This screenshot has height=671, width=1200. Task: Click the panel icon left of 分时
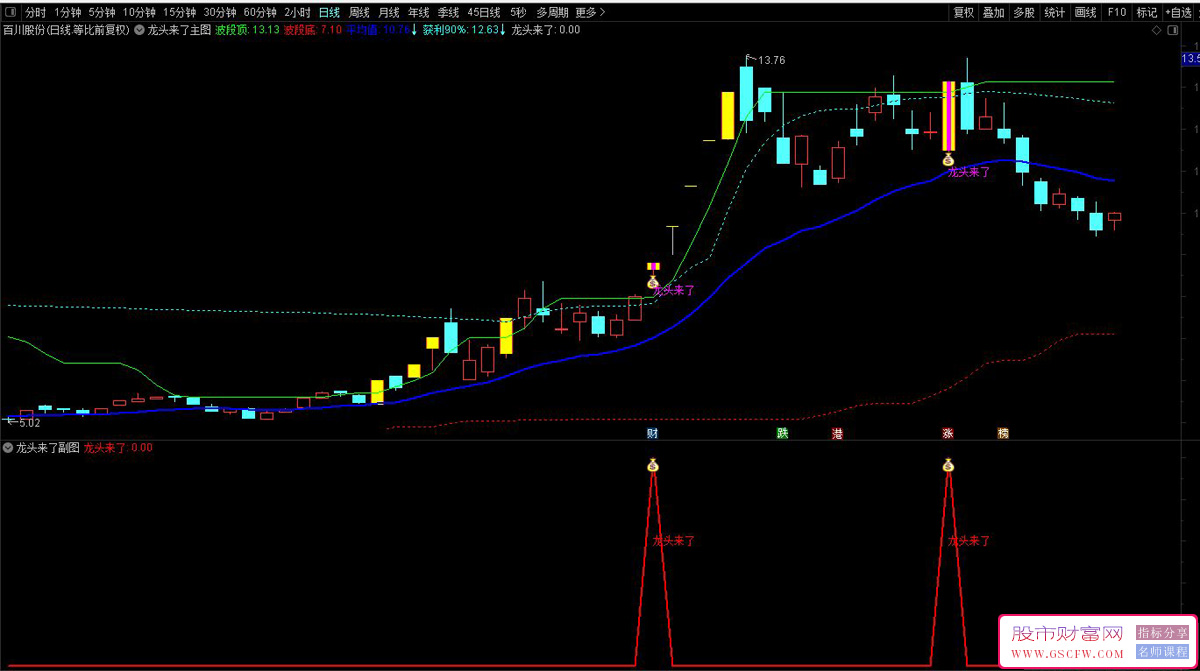10,13
